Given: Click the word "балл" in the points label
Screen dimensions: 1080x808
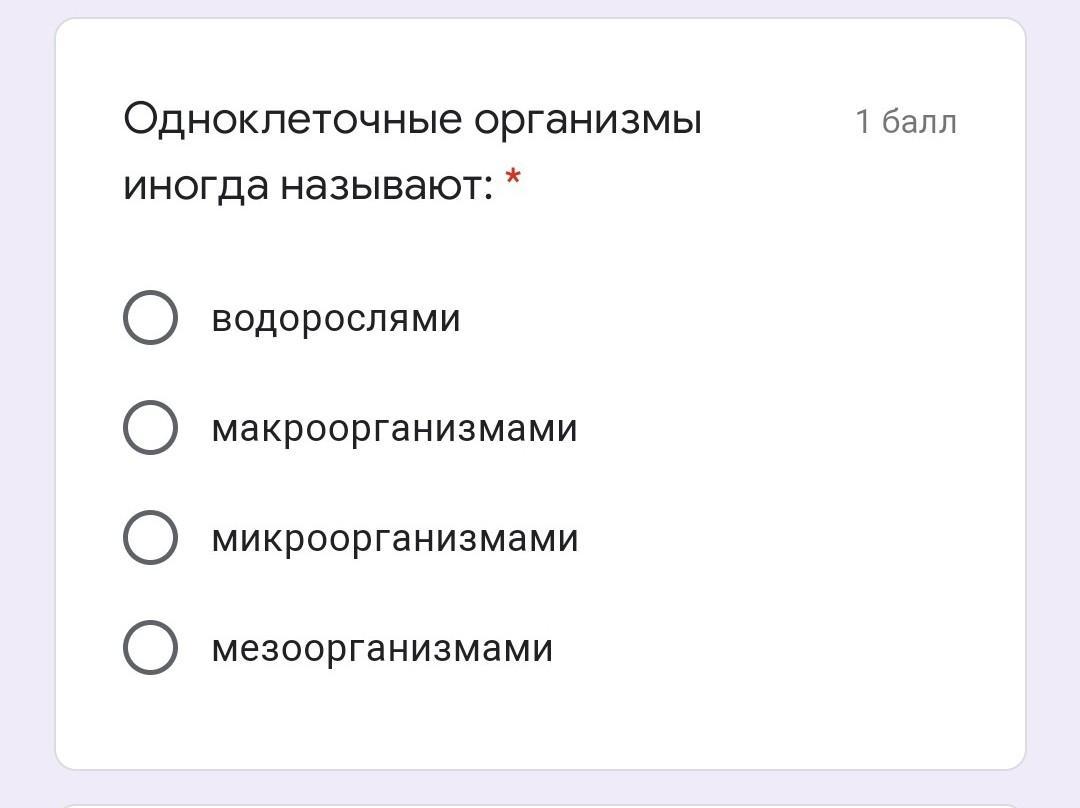Looking at the screenshot, I should point(920,122).
